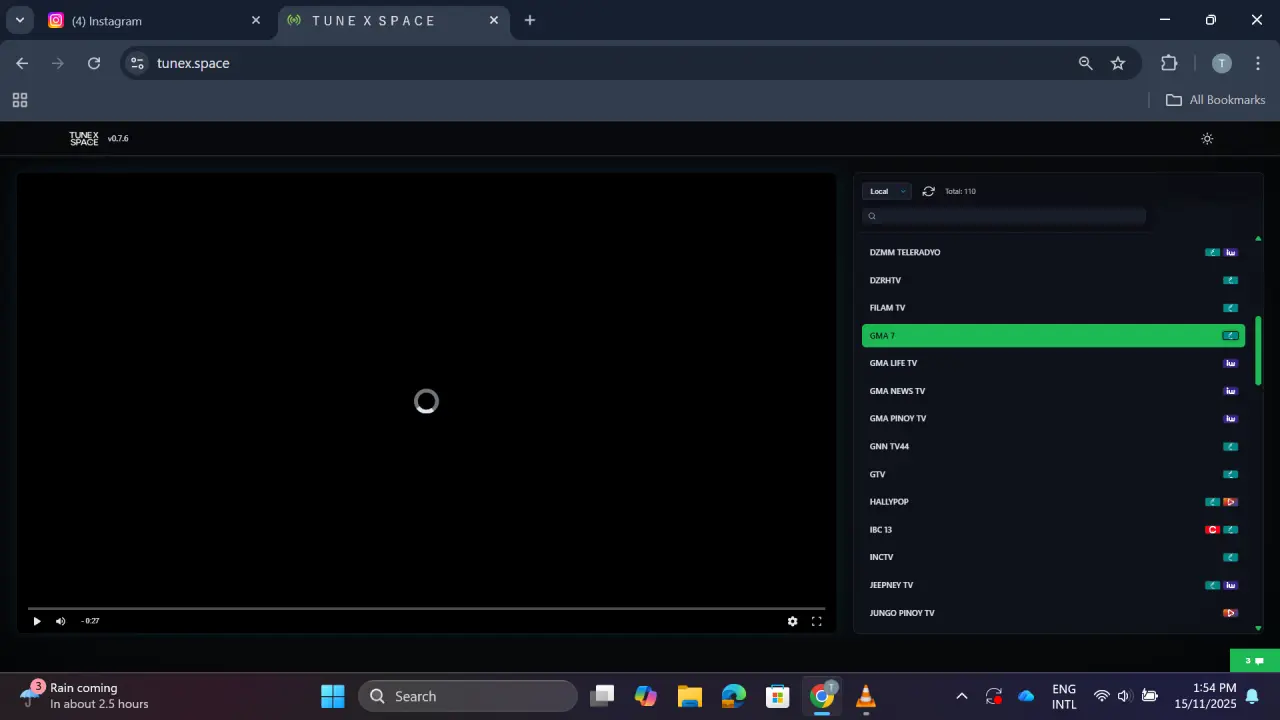Click teal source badge on GMA 7

1231,336
